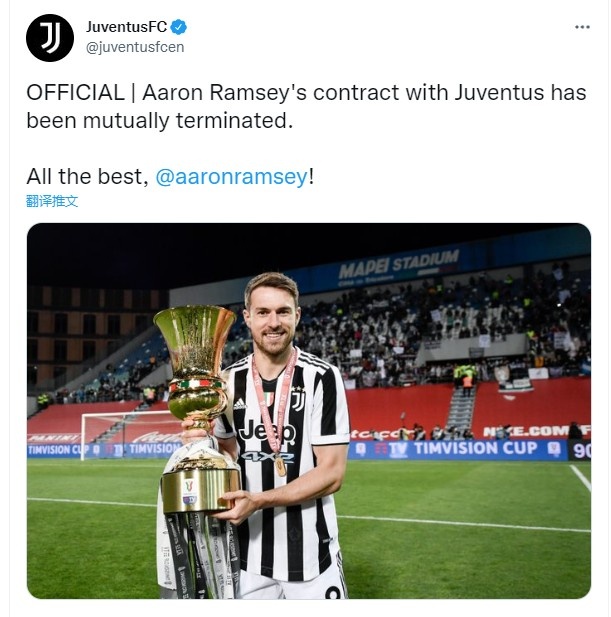This screenshot has width=611, height=617.
Task: Click the @juventusfcen handle
Action: click(135, 47)
